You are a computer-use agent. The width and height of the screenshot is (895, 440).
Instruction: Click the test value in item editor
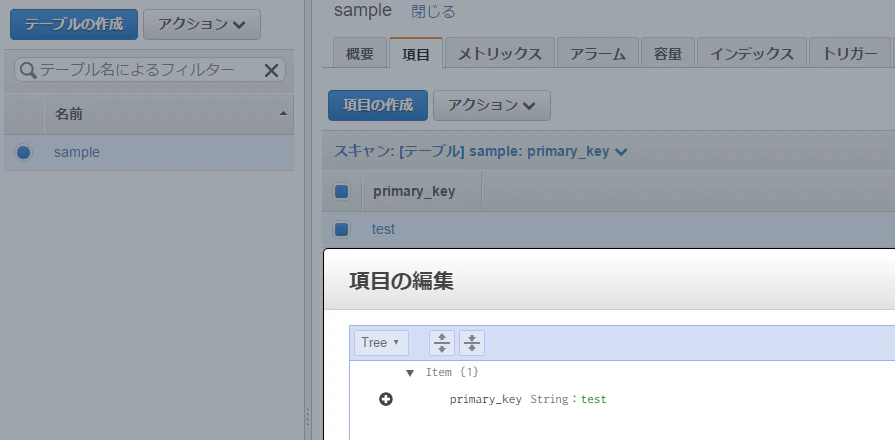click(594, 399)
